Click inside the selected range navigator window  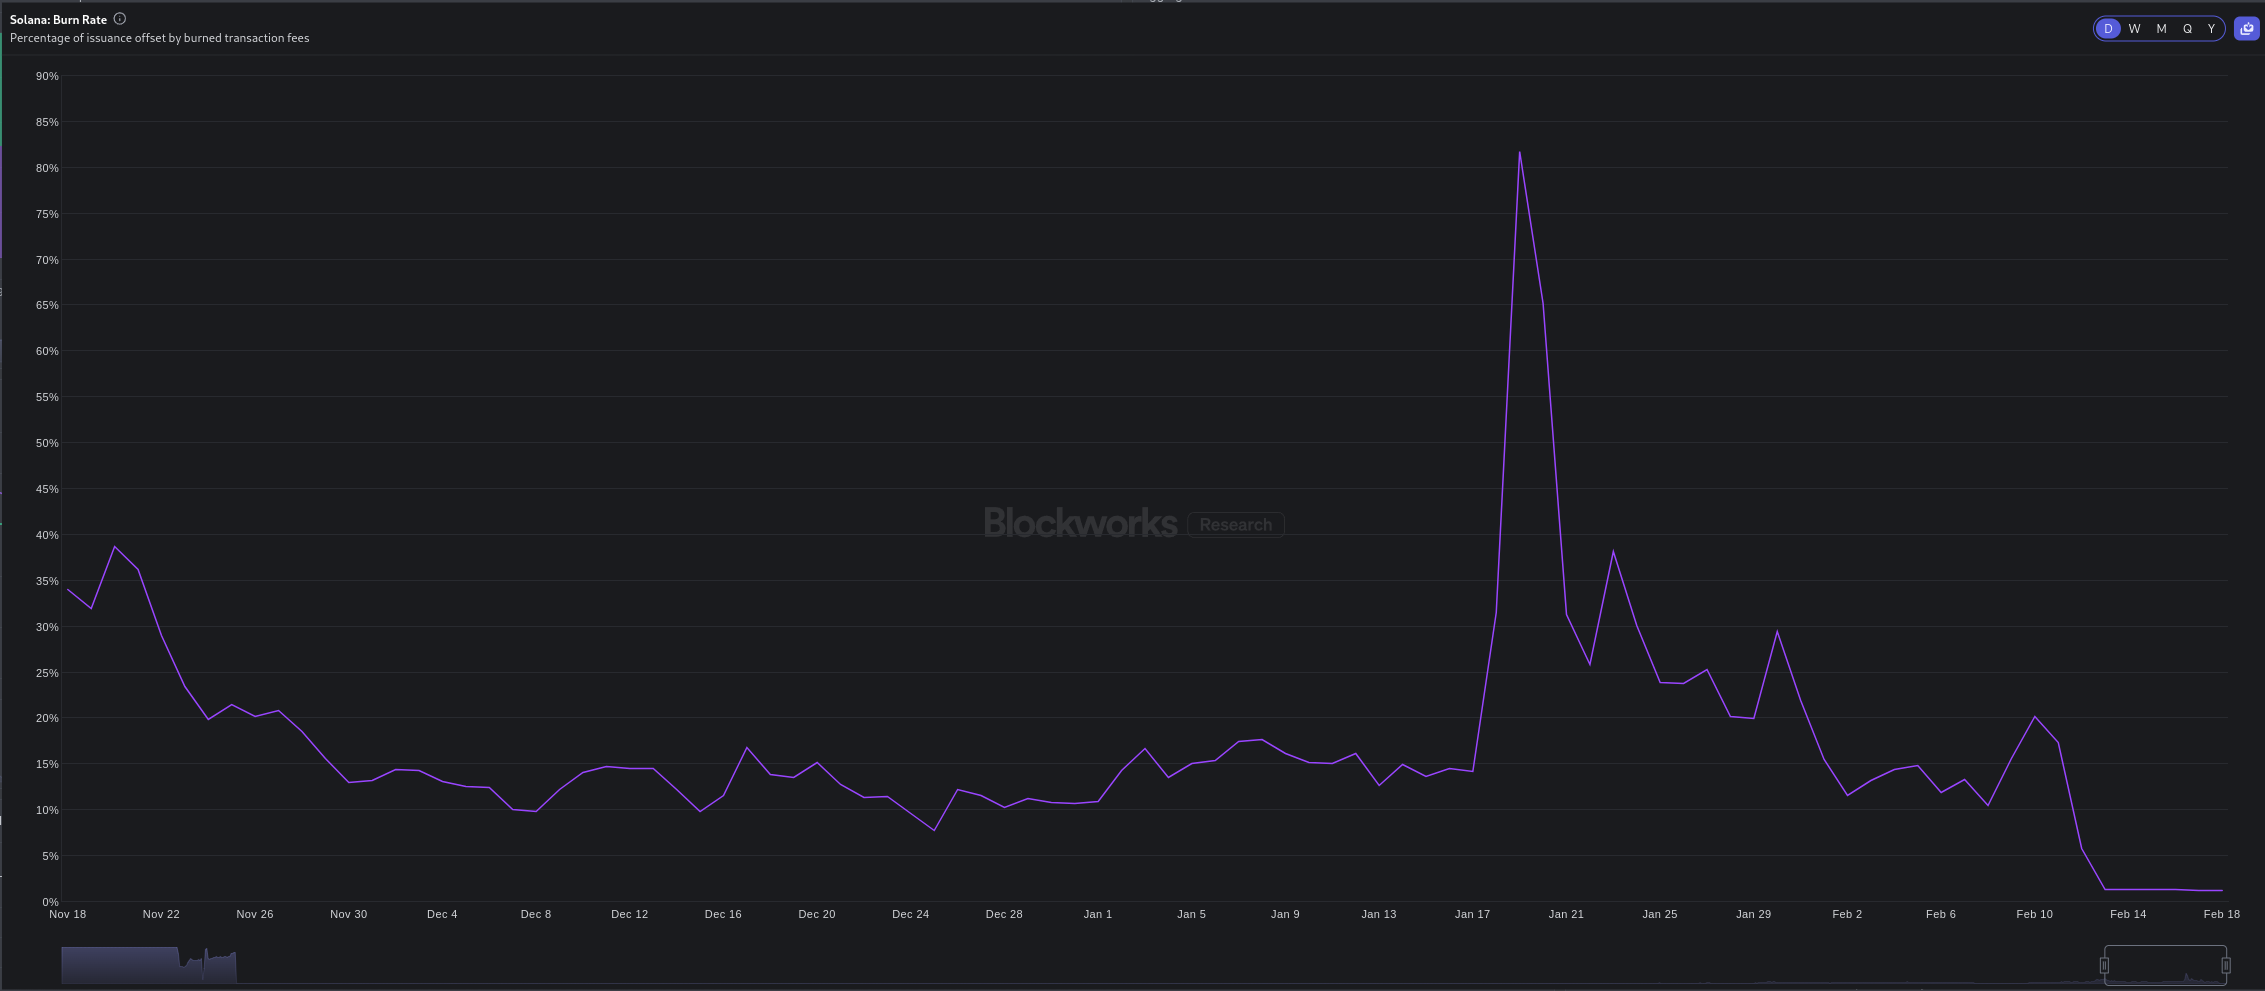click(2165, 965)
